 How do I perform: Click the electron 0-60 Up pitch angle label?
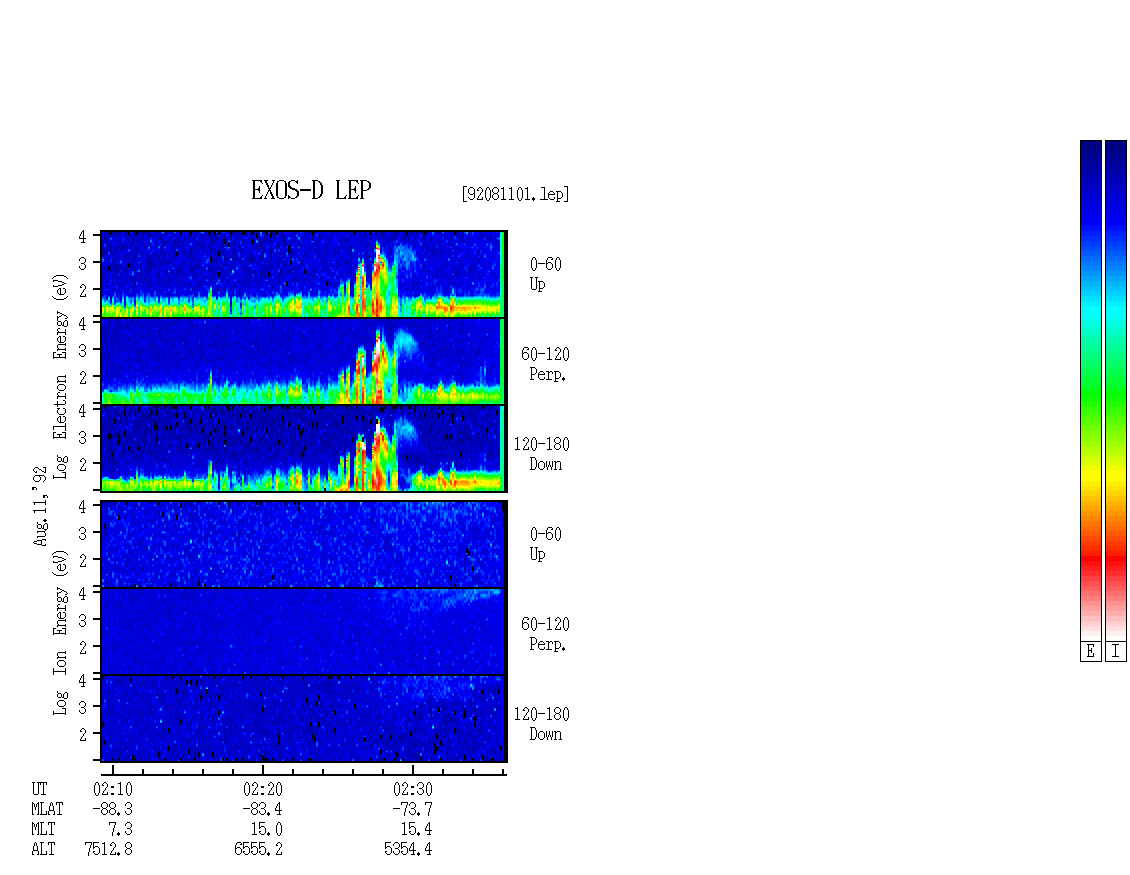(x=546, y=274)
